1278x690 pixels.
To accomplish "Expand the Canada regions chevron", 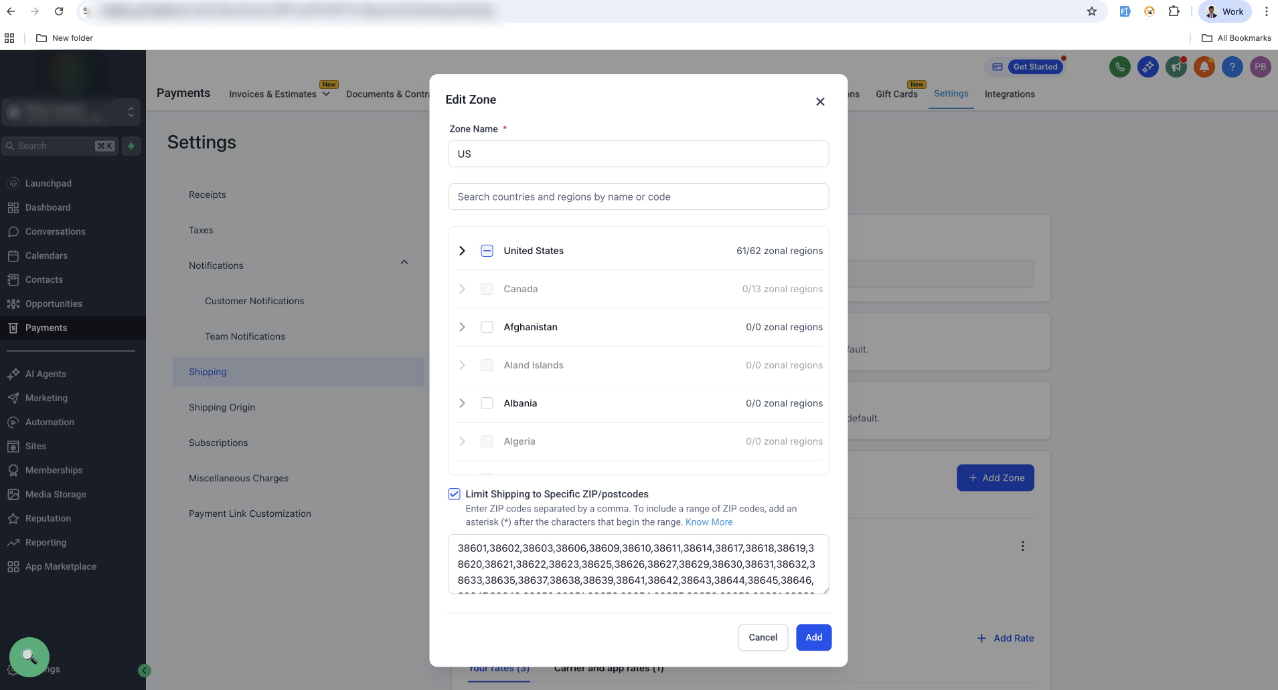I will pyautogui.click(x=462, y=289).
